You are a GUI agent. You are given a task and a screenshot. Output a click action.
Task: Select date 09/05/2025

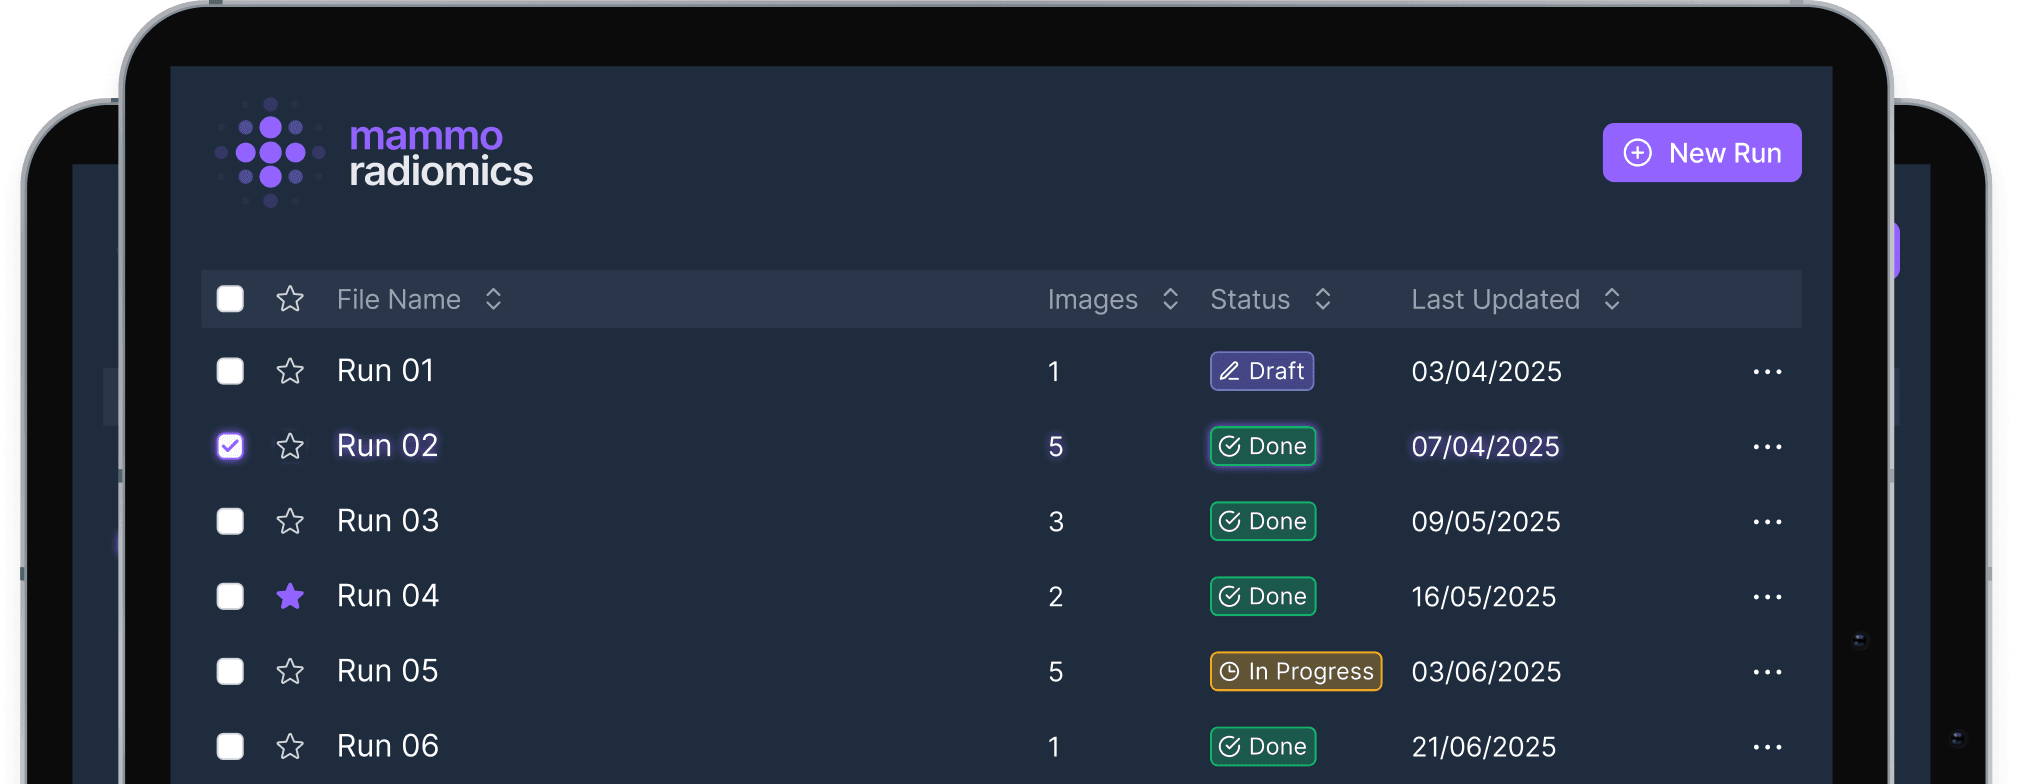(x=1486, y=522)
